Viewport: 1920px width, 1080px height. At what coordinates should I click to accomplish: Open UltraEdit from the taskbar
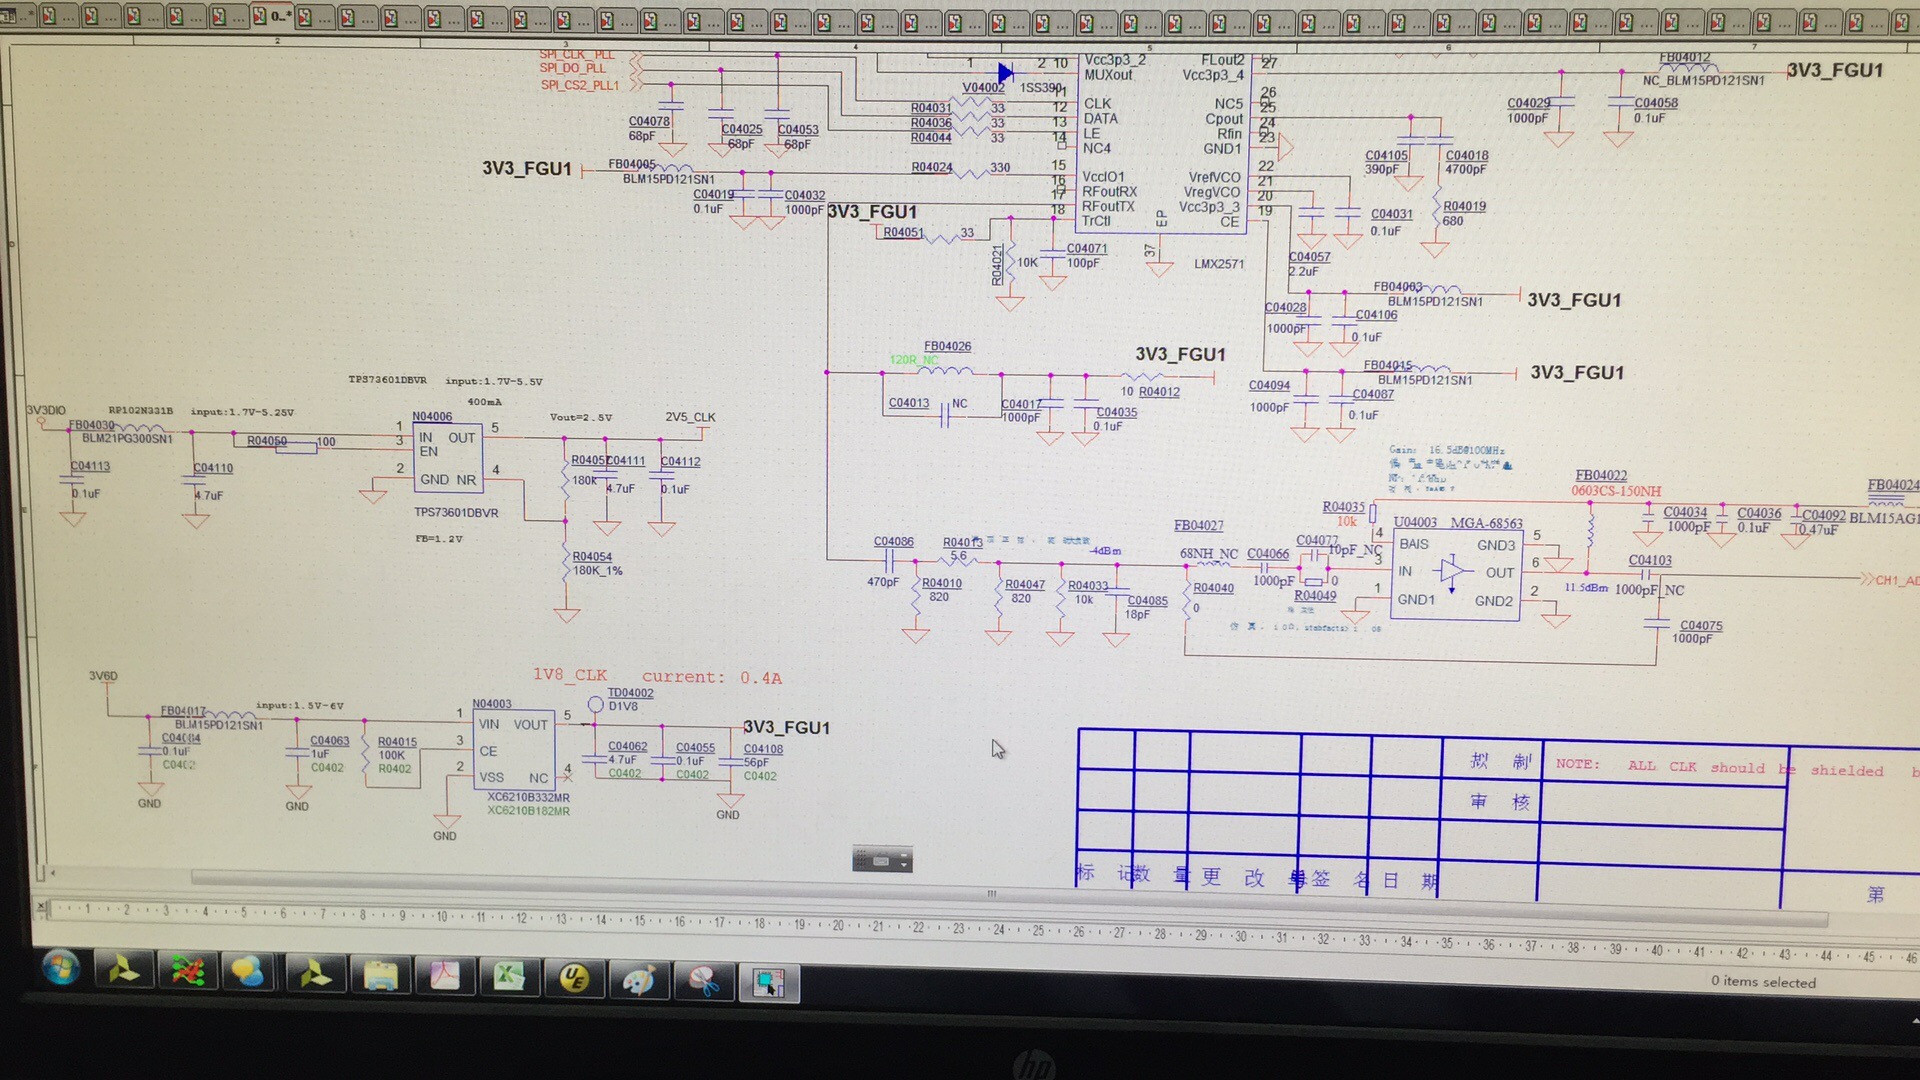(574, 980)
